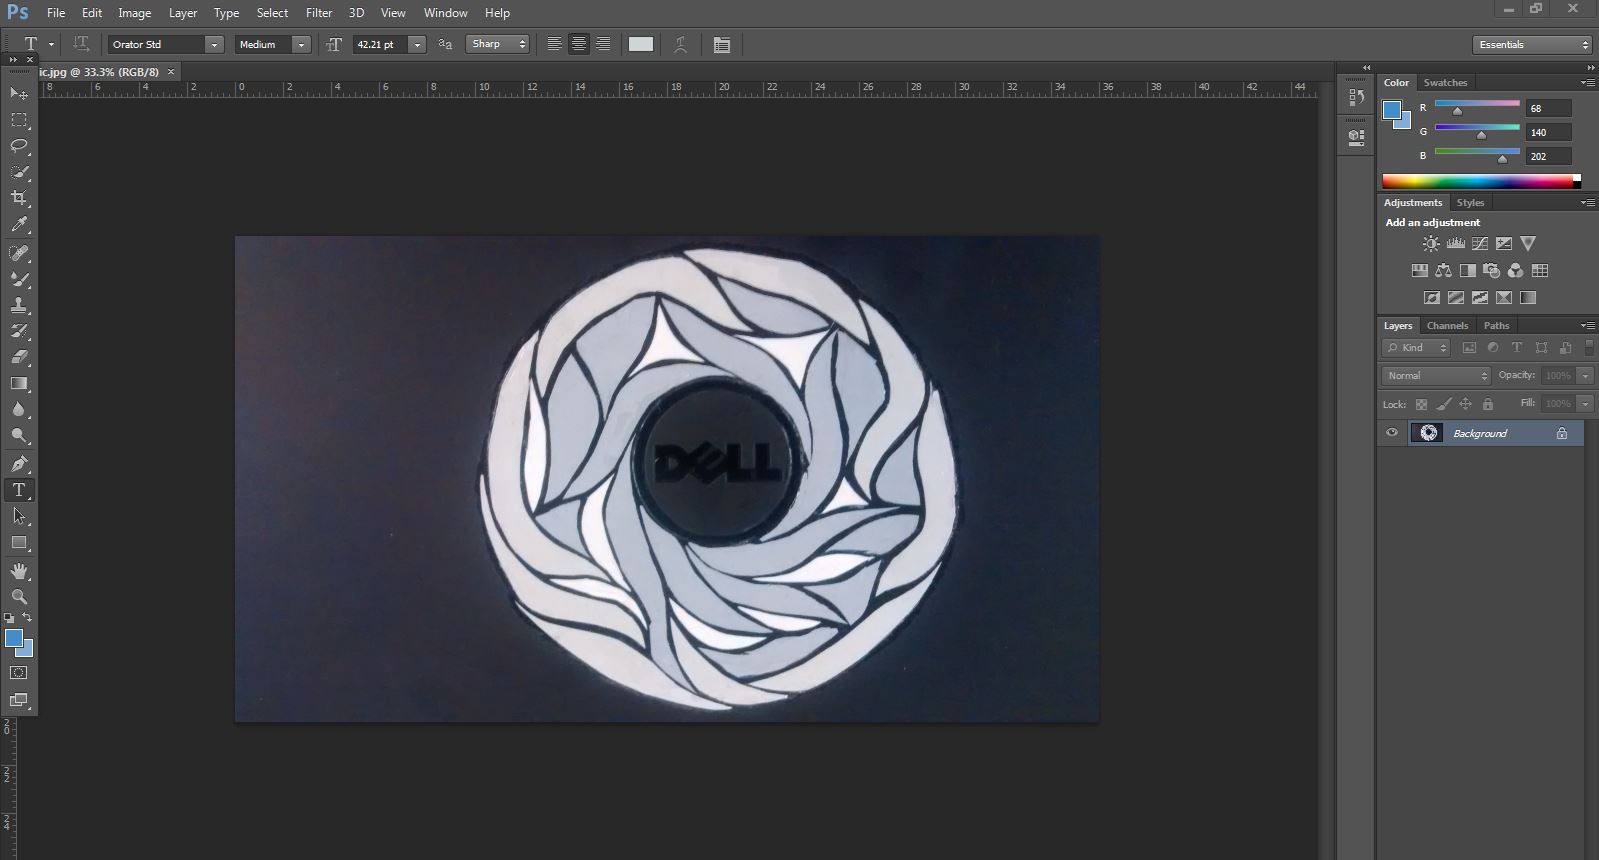Switch to the Channels tab
Viewport: 1599px width, 860px height.
(x=1446, y=326)
